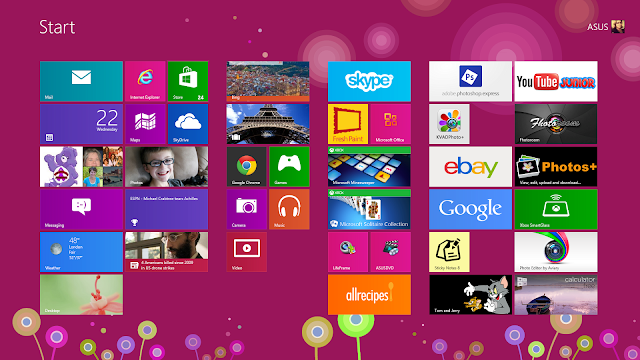Open the Desktop tile

point(81,295)
